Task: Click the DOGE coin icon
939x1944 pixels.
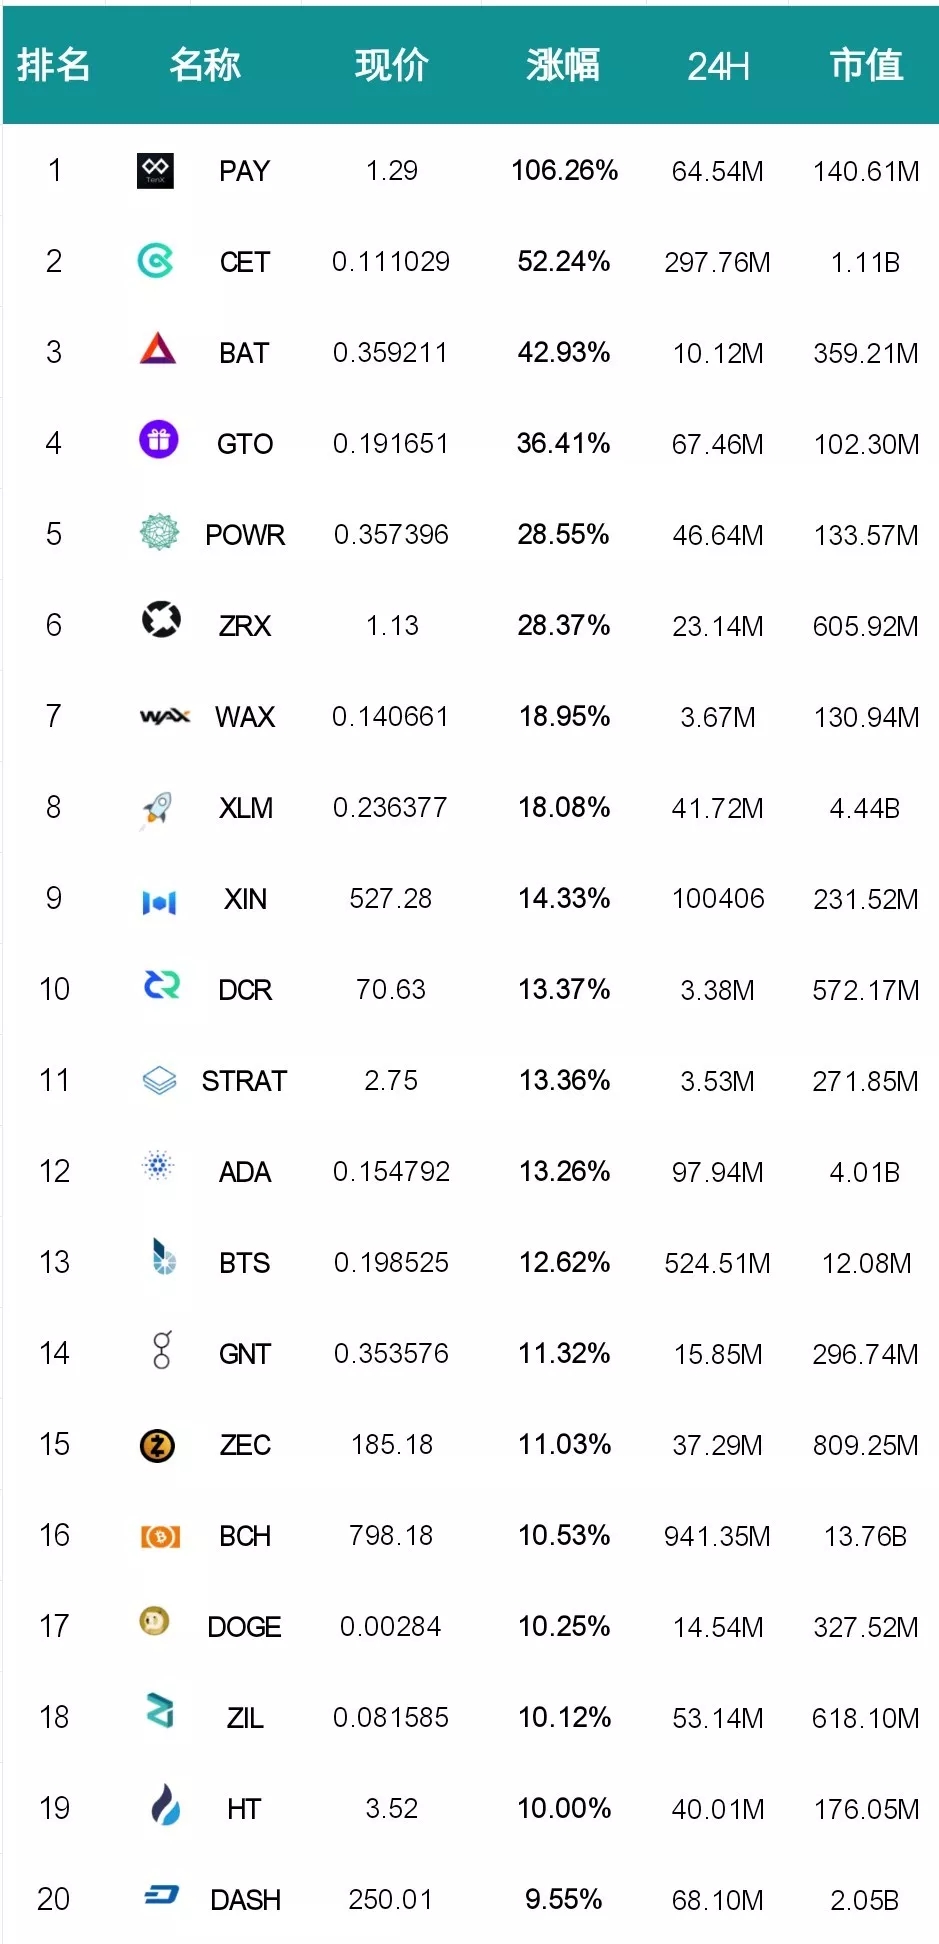Action: pyautogui.click(x=154, y=1621)
